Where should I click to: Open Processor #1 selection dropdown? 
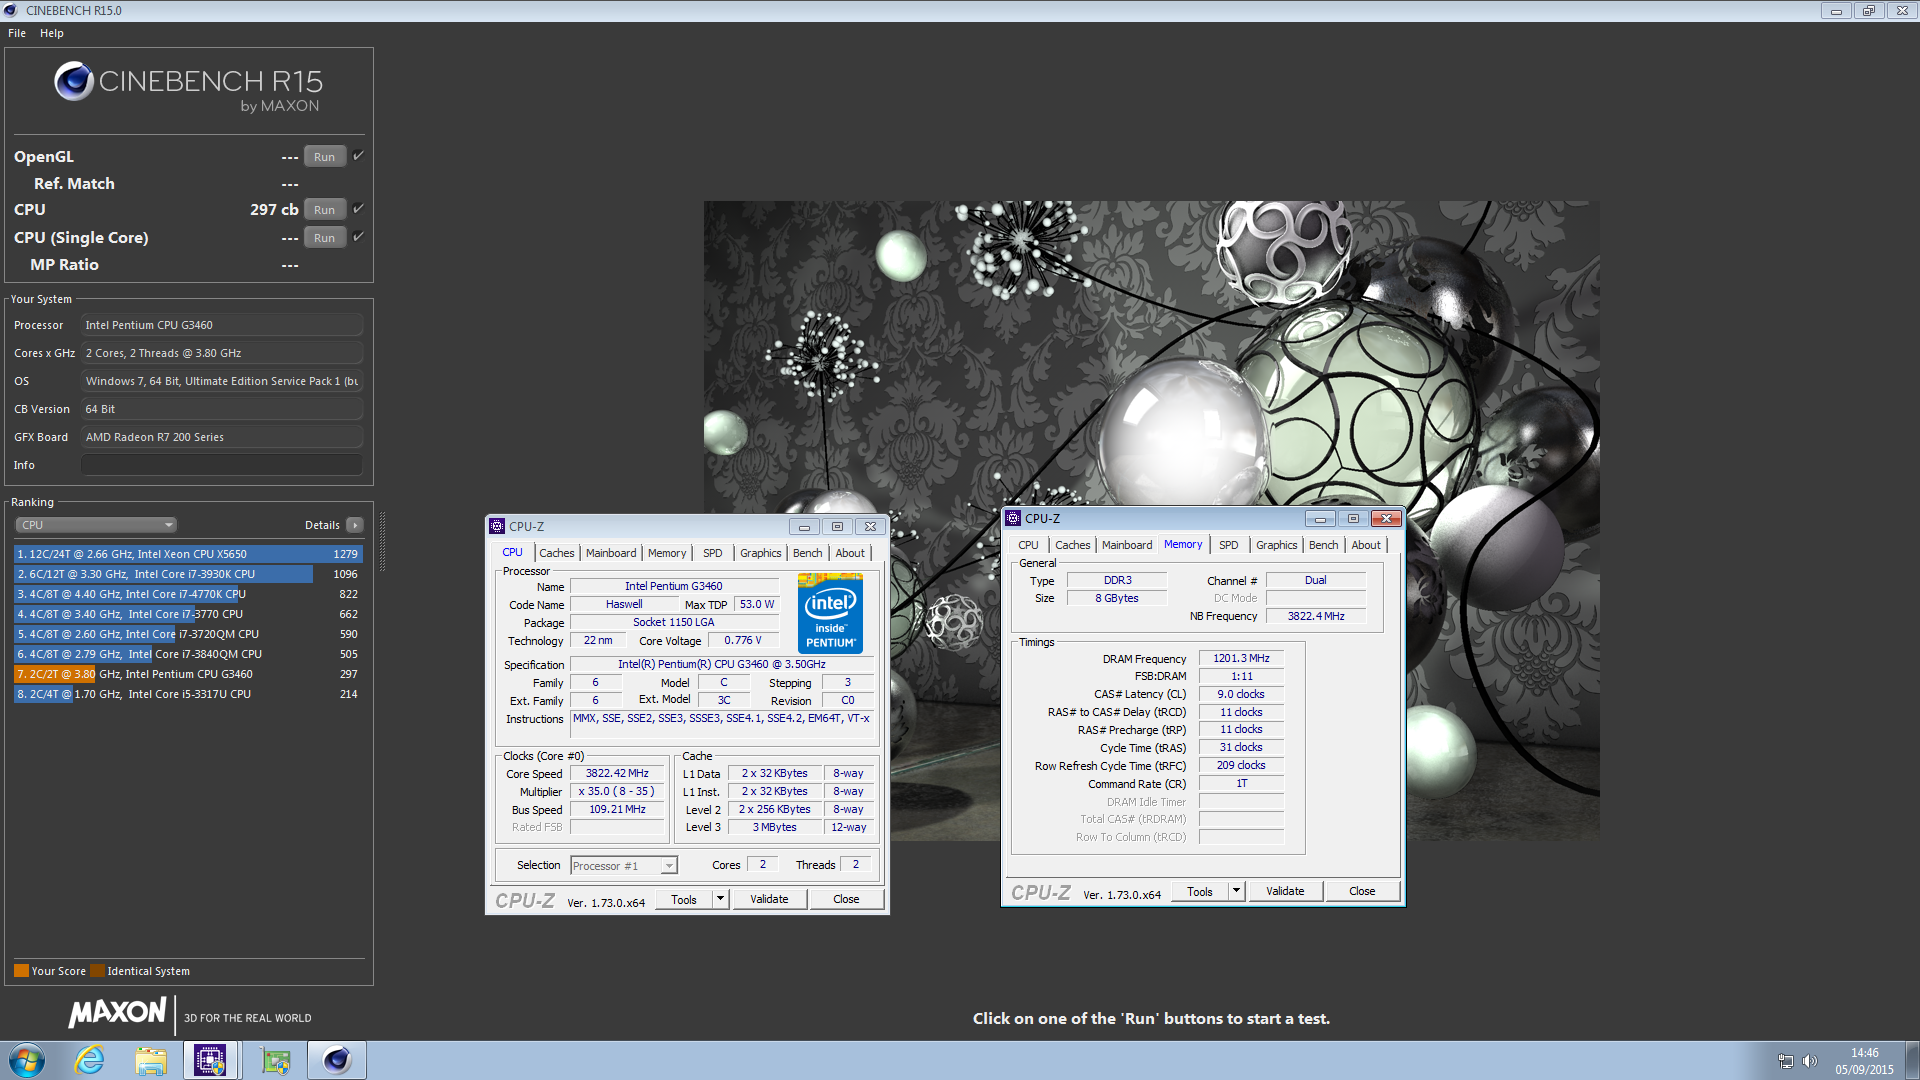(x=624, y=866)
